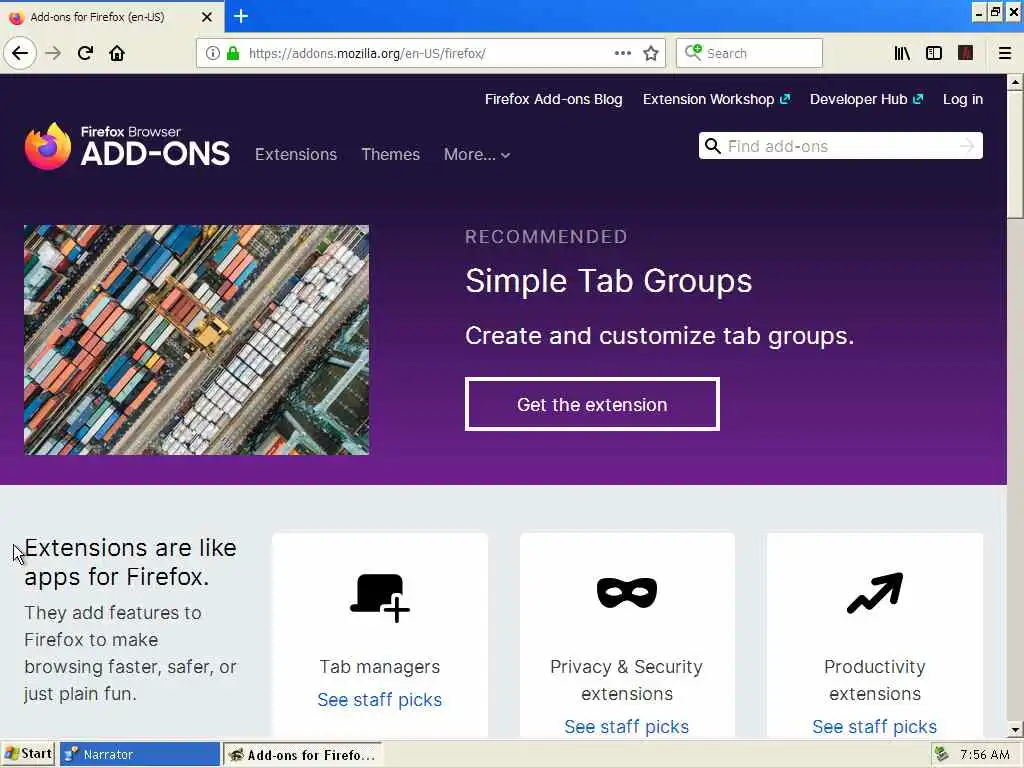The width and height of the screenshot is (1024, 768).
Task: Switch to Narrator in the taskbar
Action: (x=140, y=754)
